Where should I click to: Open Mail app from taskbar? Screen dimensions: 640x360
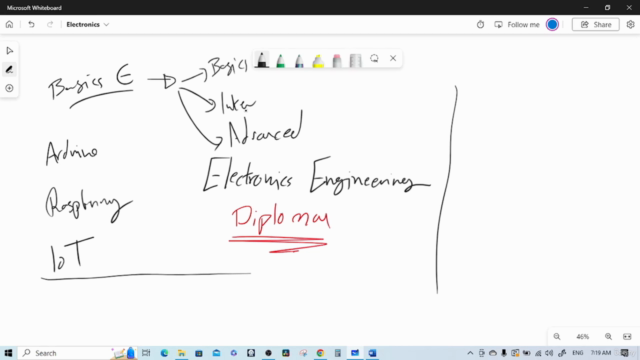pos(216,353)
